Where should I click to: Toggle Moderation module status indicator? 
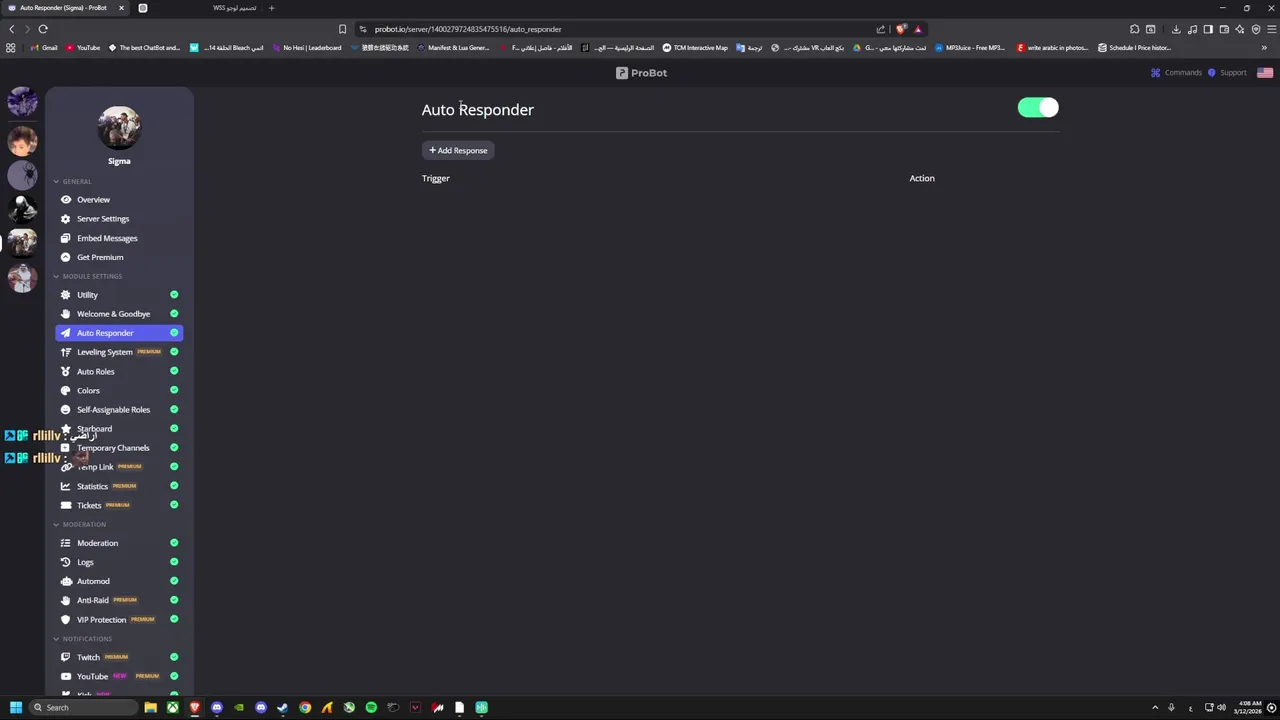(x=174, y=543)
